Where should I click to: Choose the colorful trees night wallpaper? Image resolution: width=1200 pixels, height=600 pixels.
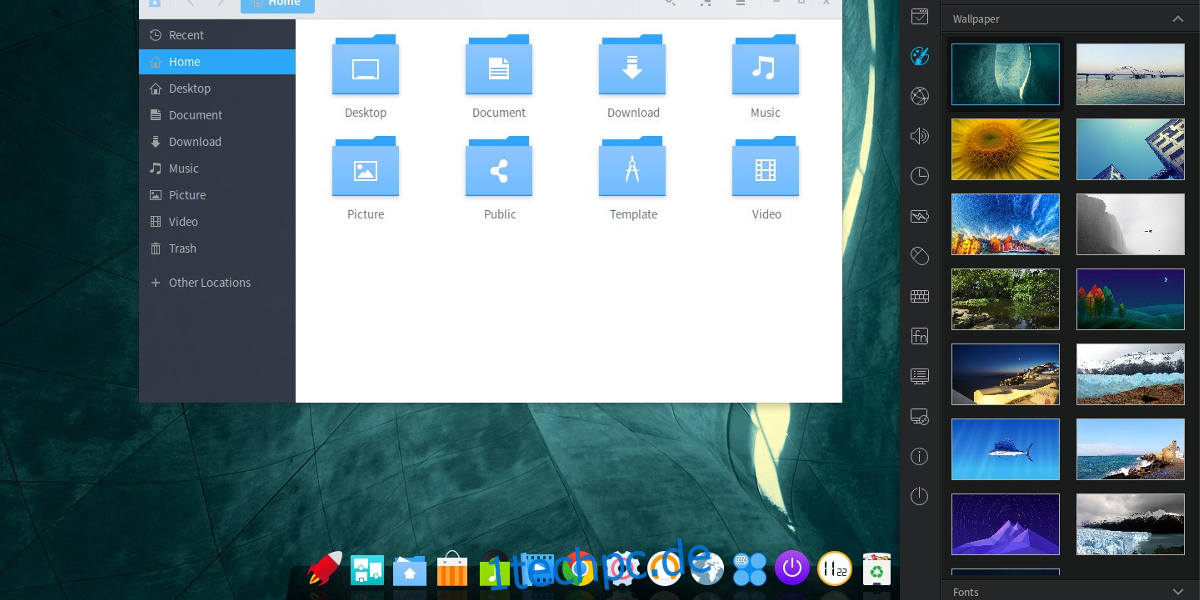tap(1130, 299)
